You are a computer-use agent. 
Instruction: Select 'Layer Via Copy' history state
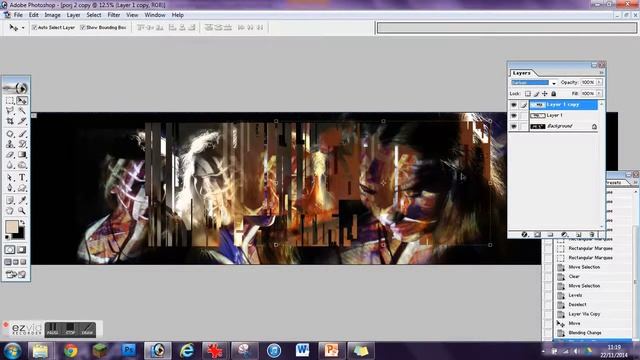[x=584, y=314]
